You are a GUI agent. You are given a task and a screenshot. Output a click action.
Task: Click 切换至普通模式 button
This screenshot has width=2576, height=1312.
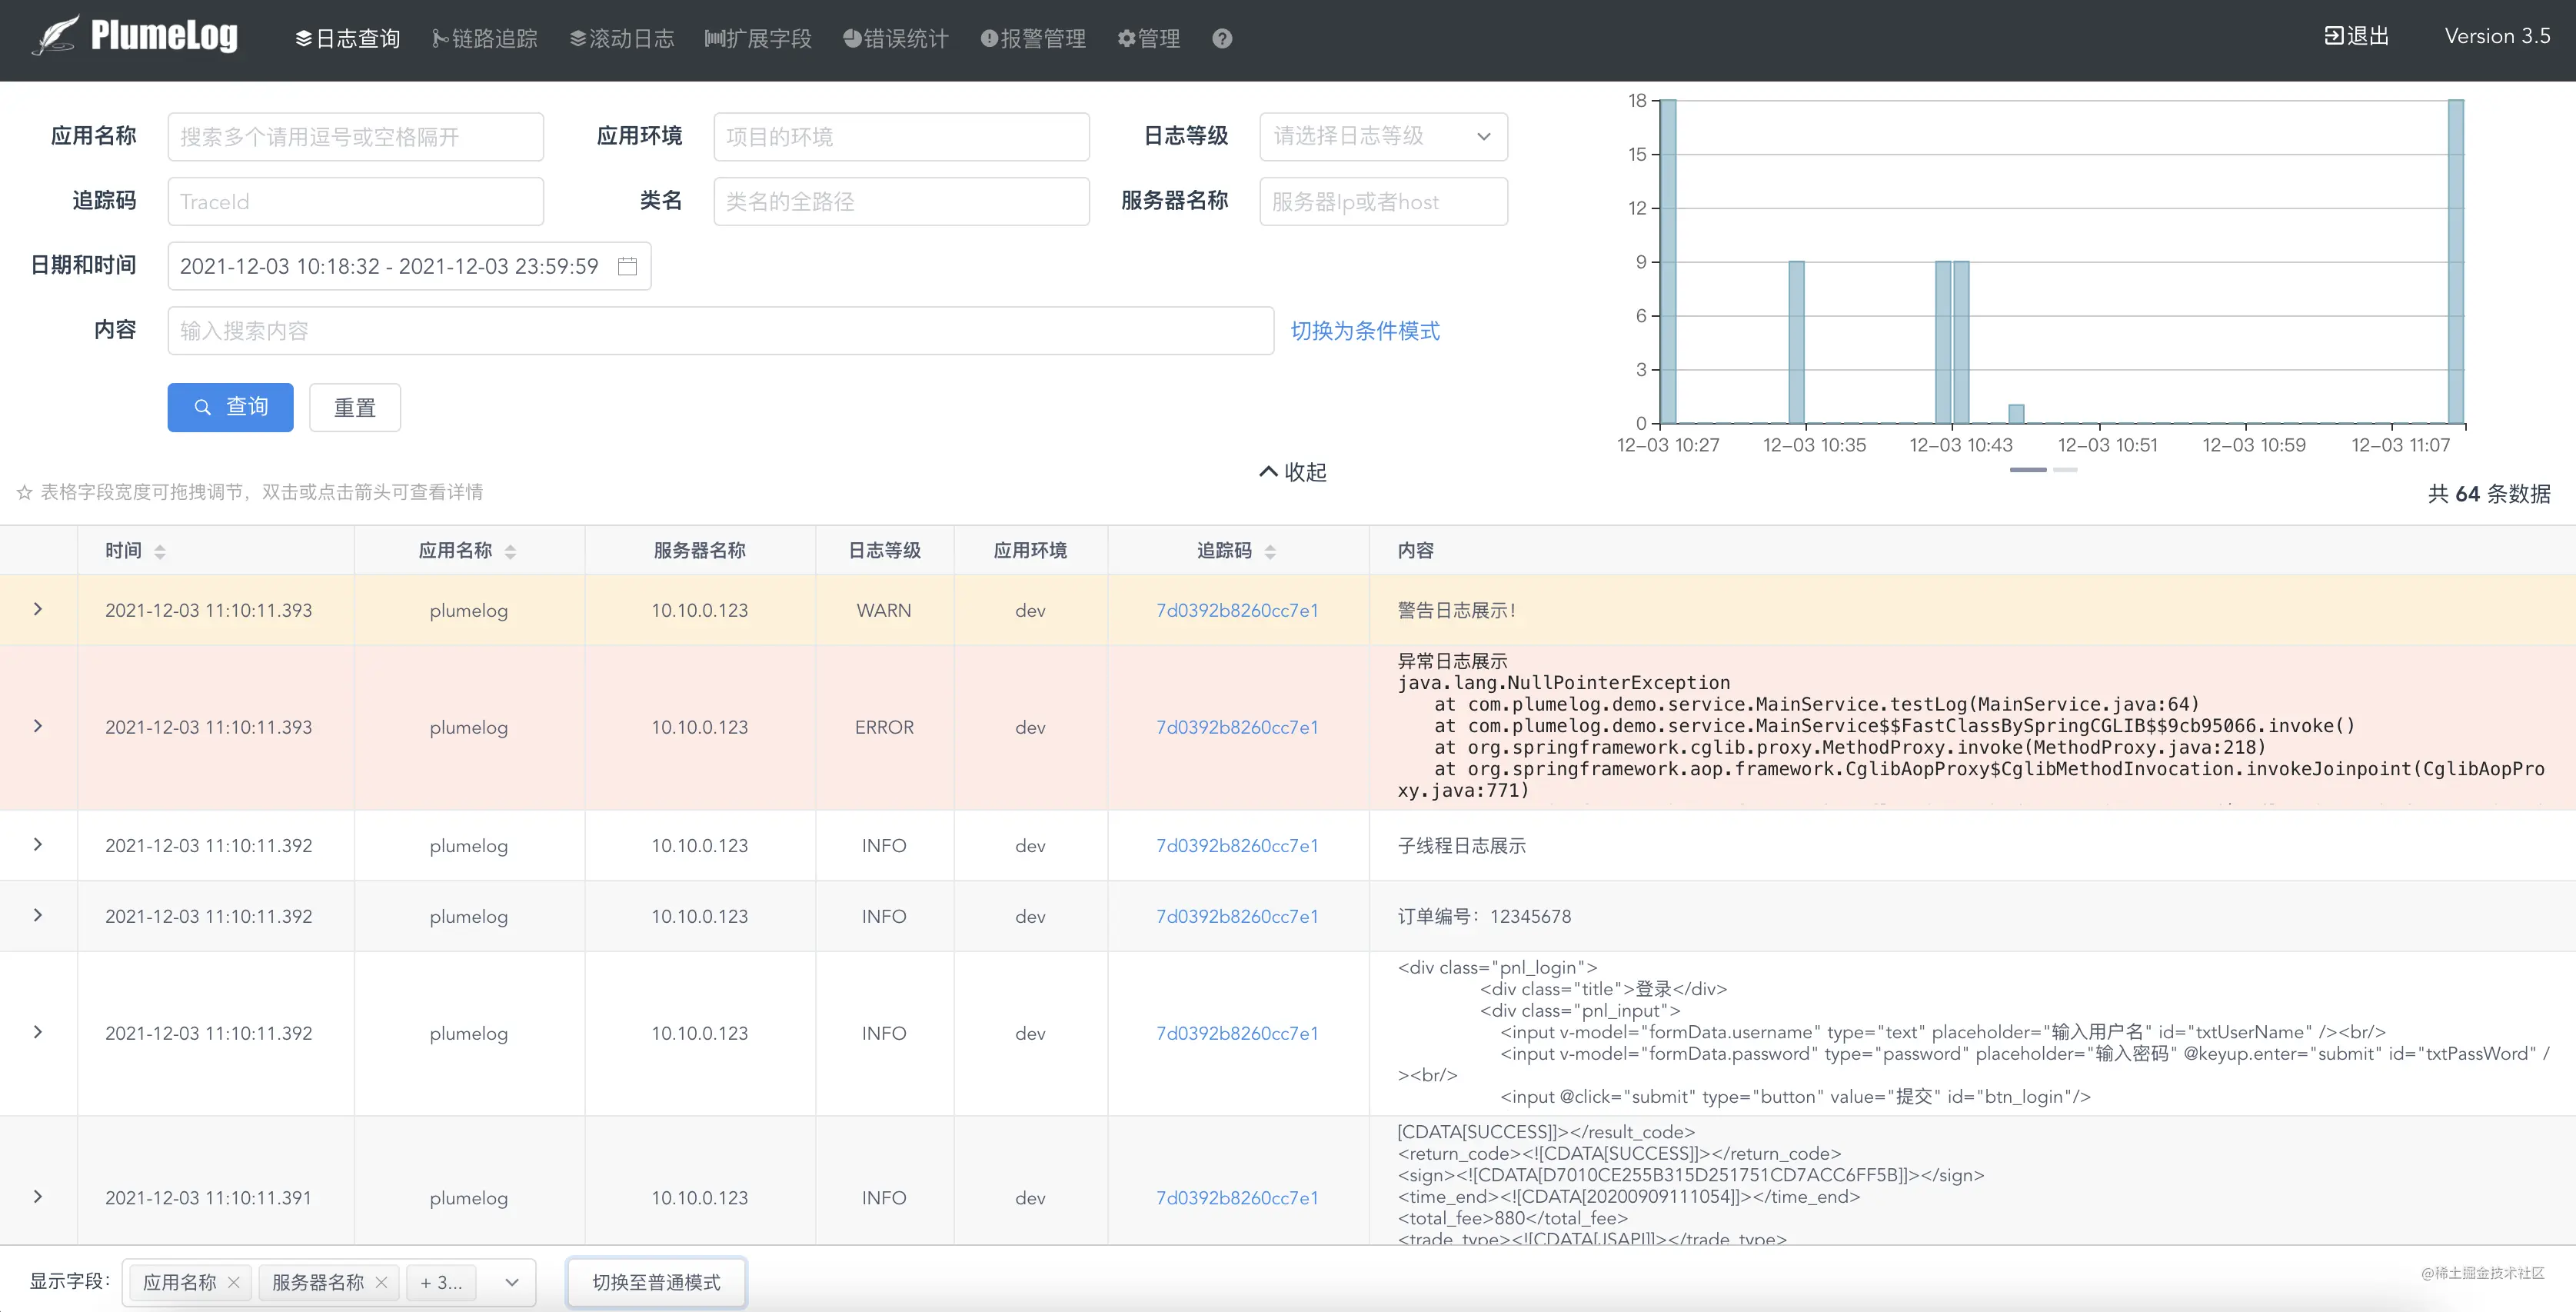[656, 1282]
